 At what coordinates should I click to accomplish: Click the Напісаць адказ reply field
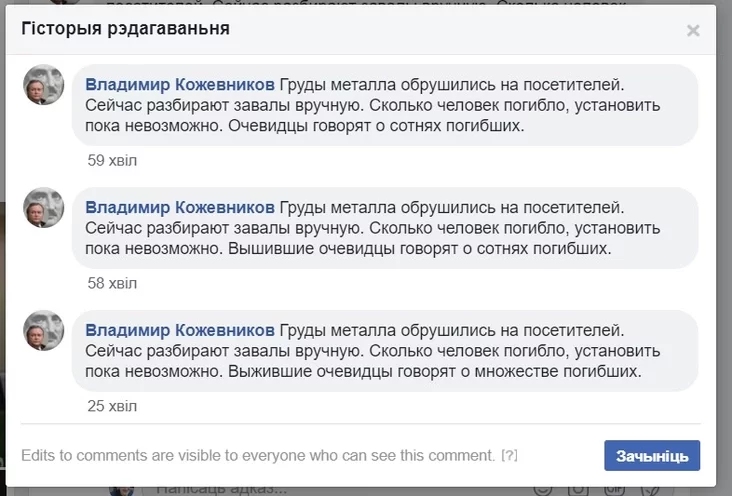click(220, 490)
